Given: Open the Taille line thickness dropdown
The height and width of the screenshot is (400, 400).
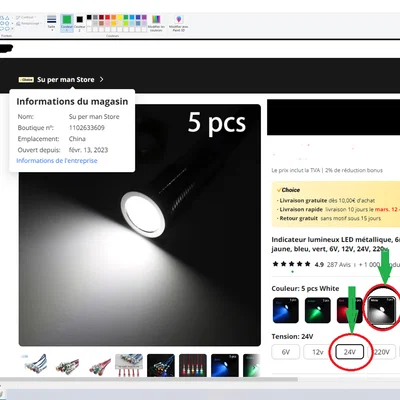Looking at the screenshot, I should (51, 23).
